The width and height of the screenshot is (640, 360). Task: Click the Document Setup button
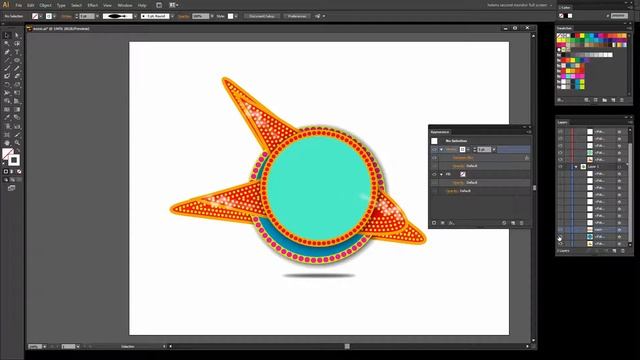point(262,16)
